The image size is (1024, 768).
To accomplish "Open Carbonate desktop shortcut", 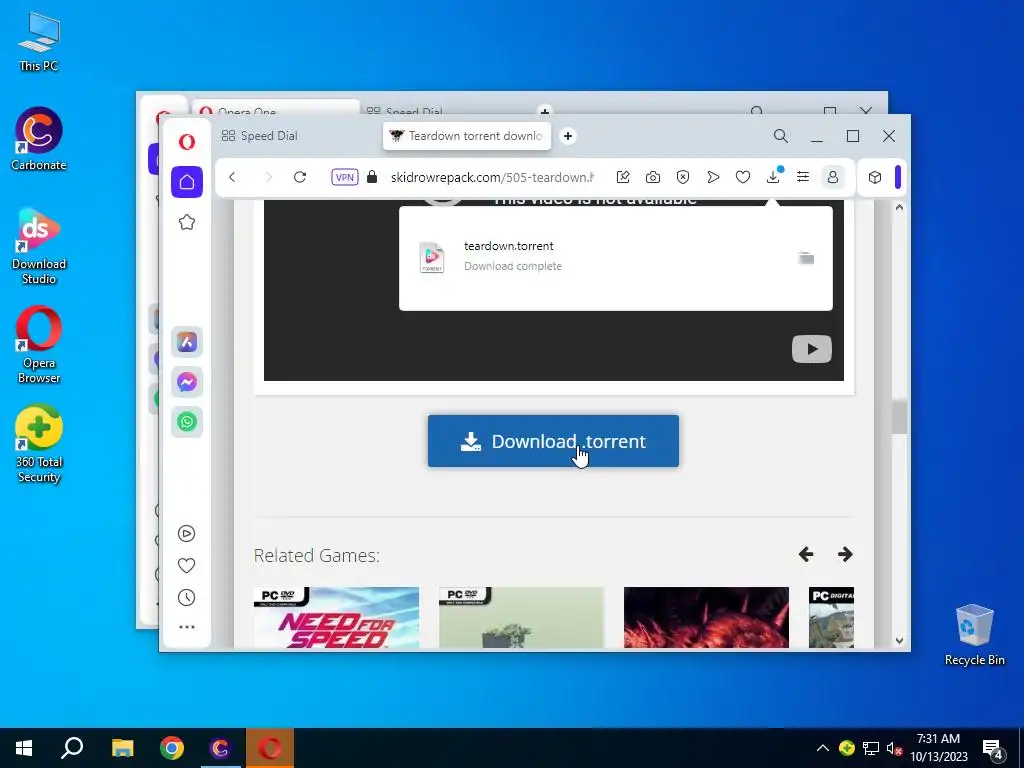I will pyautogui.click(x=39, y=139).
